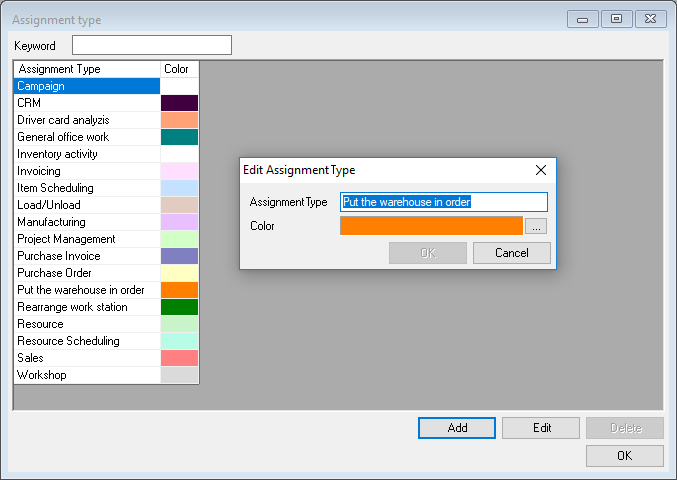Select Driver card analyzis row
The image size is (677, 480).
pos(86,120)
